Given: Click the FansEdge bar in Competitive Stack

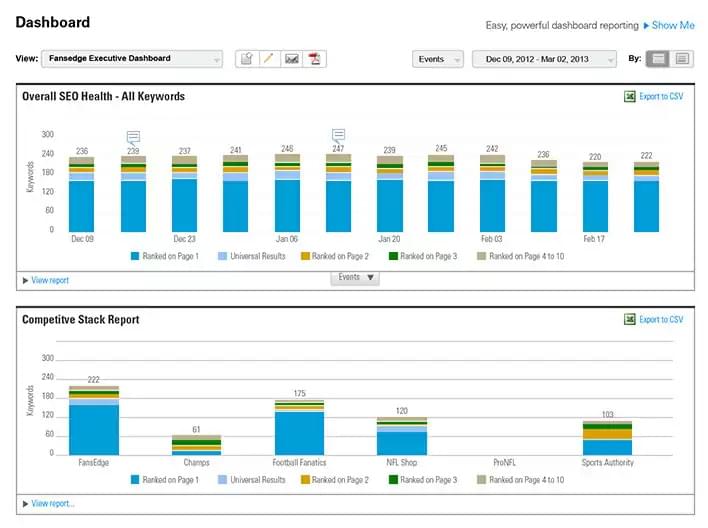Looking at the screenshot, I should pos(94,421).
